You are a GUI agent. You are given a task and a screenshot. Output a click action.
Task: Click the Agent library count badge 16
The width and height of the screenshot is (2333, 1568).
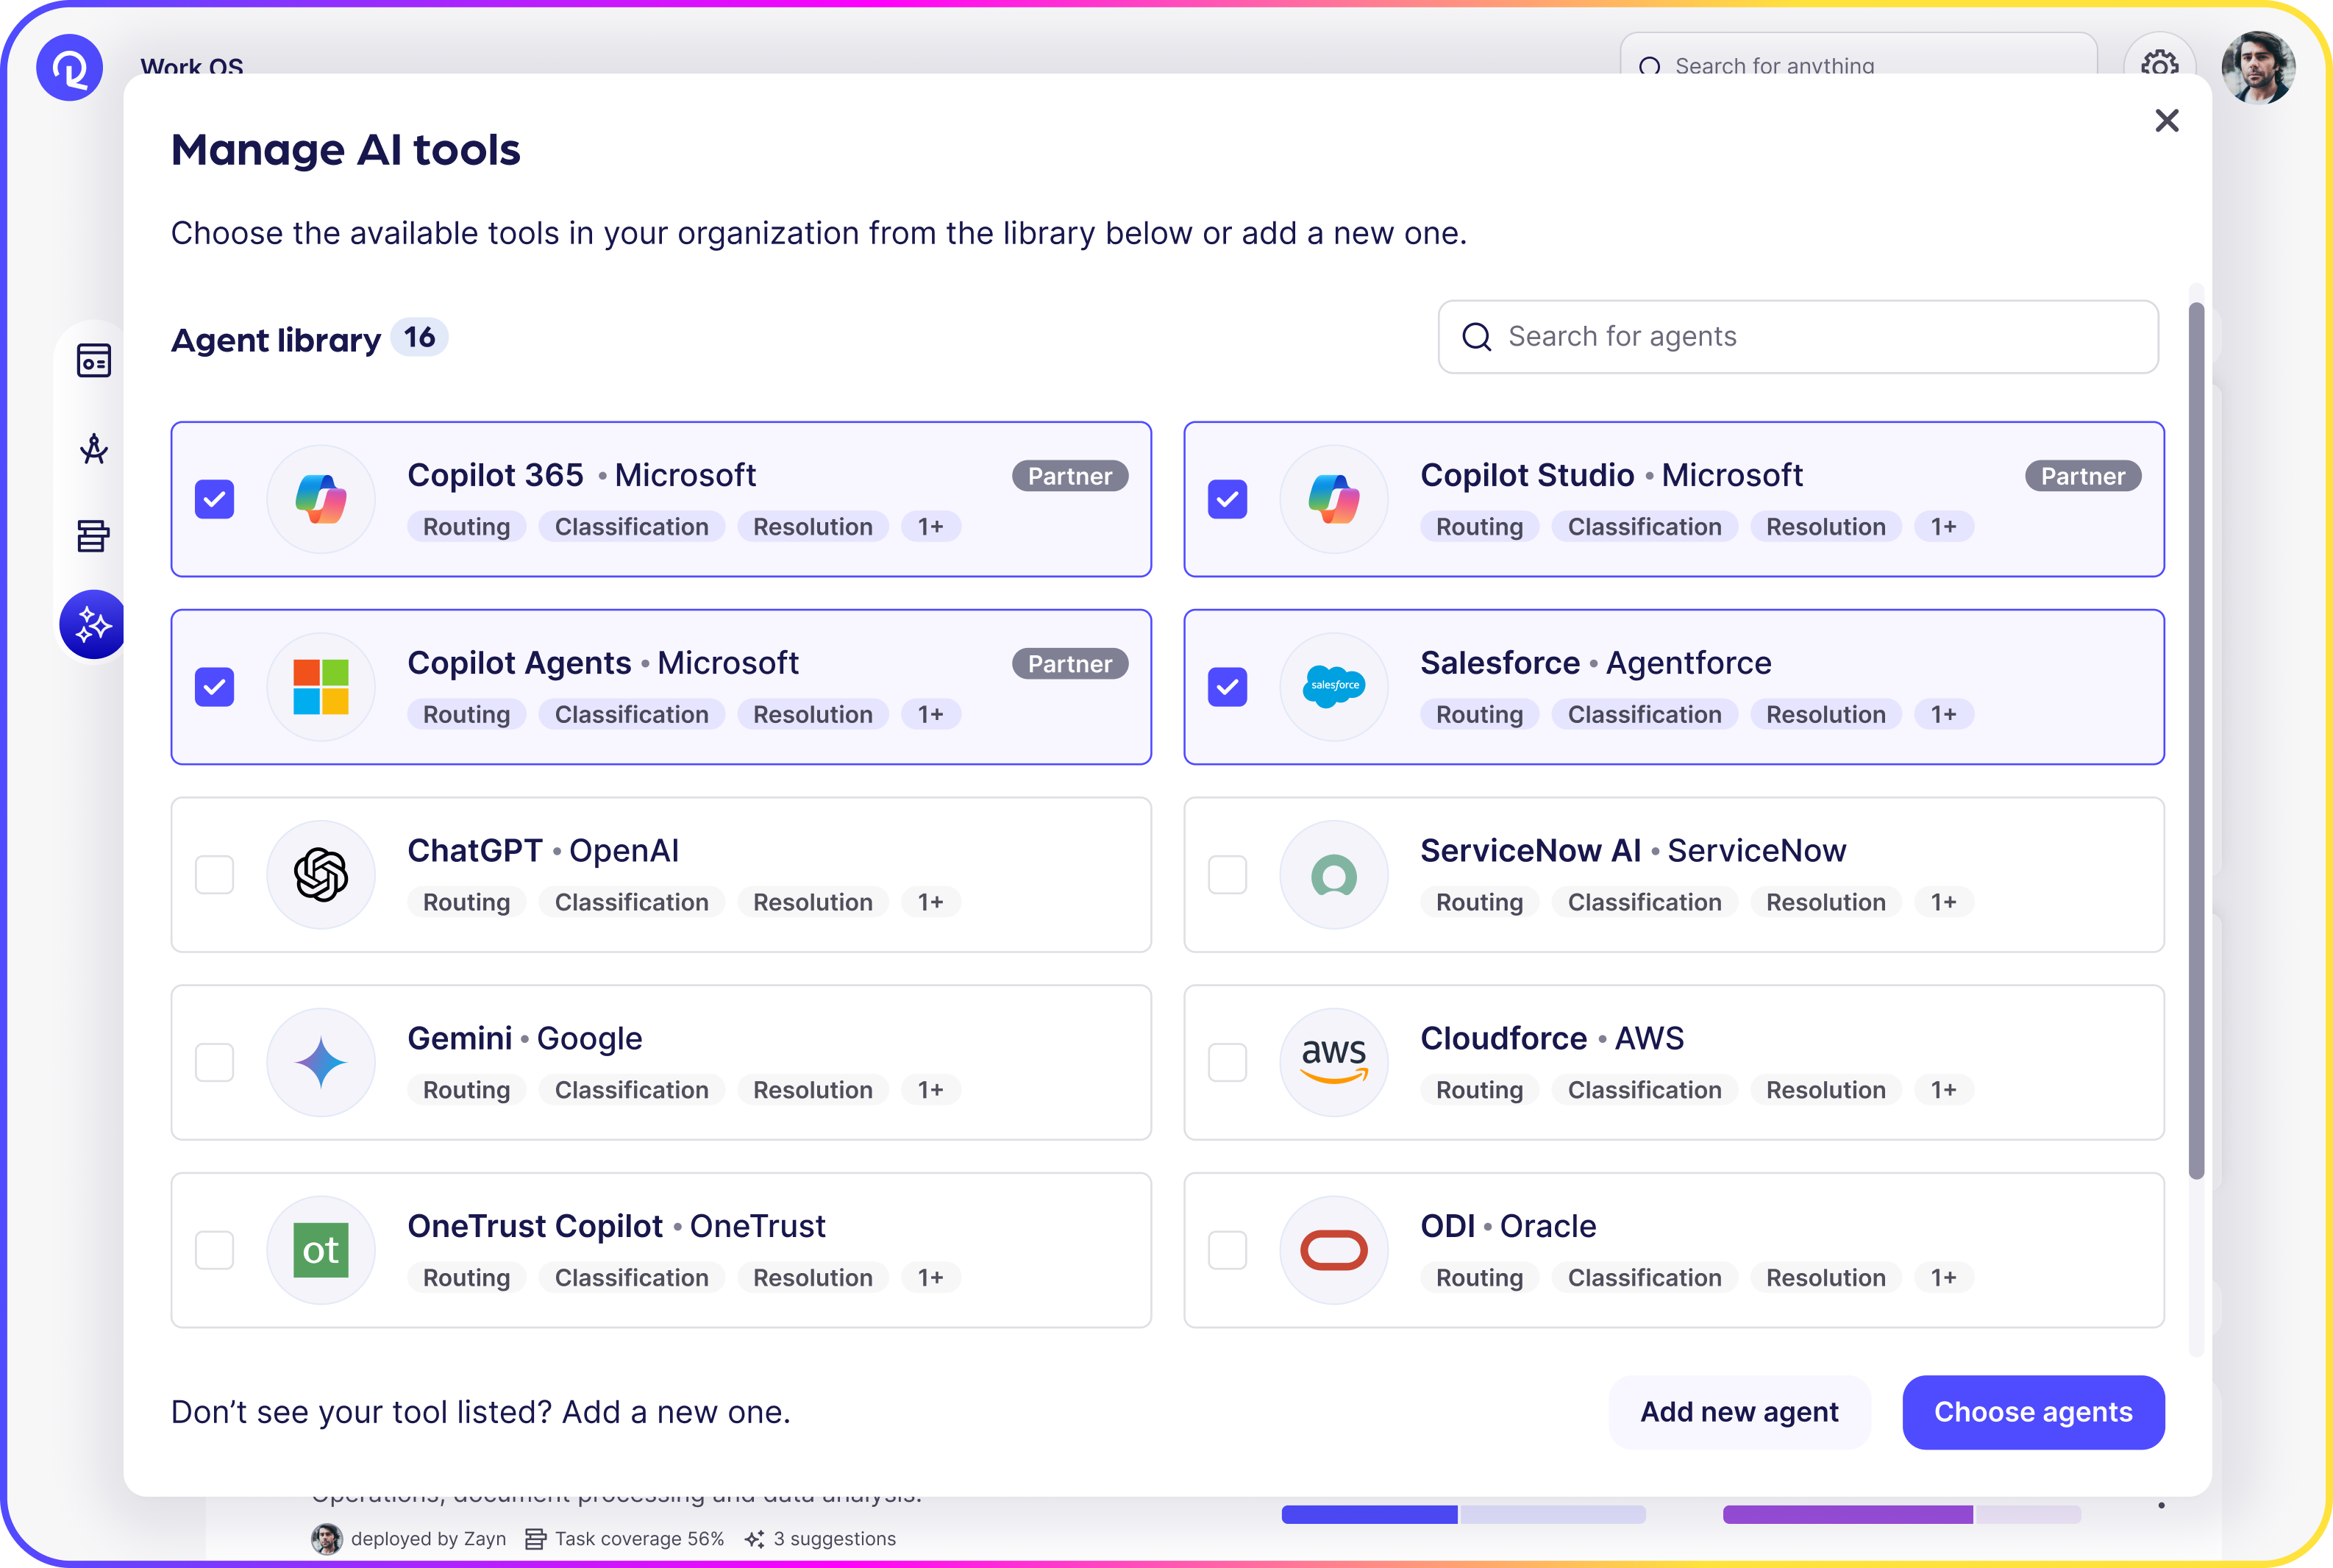click(x=419, y=338)
